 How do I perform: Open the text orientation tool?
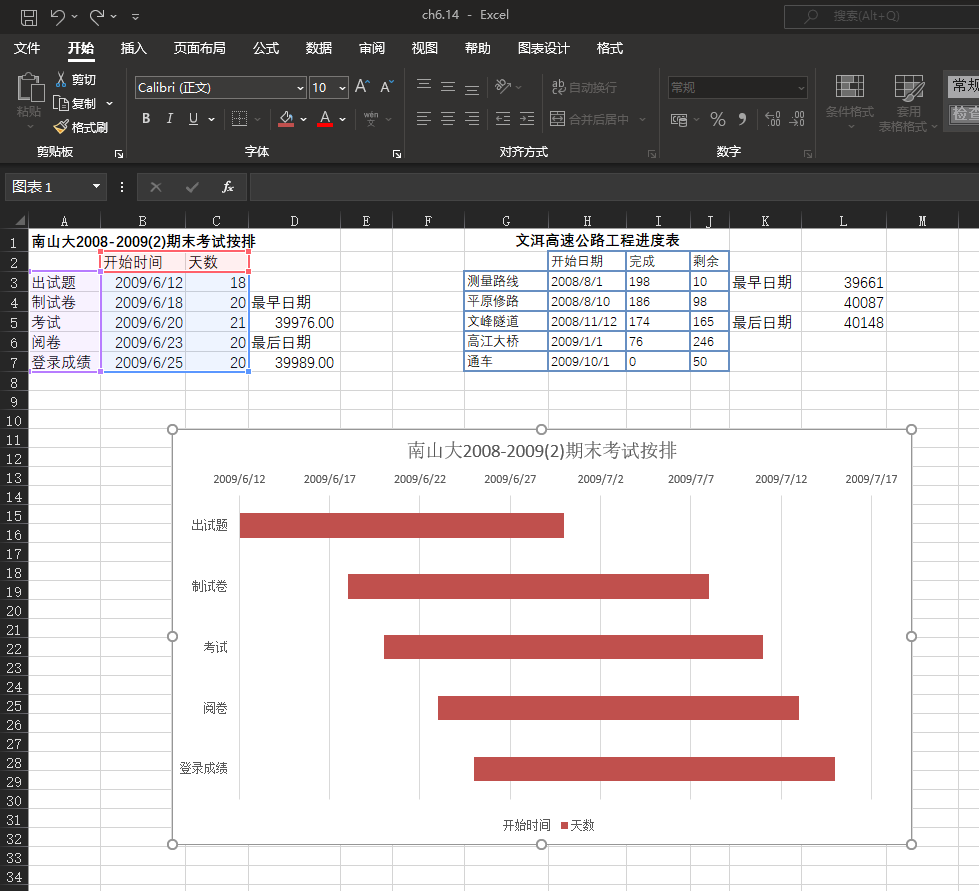[503, 87]
